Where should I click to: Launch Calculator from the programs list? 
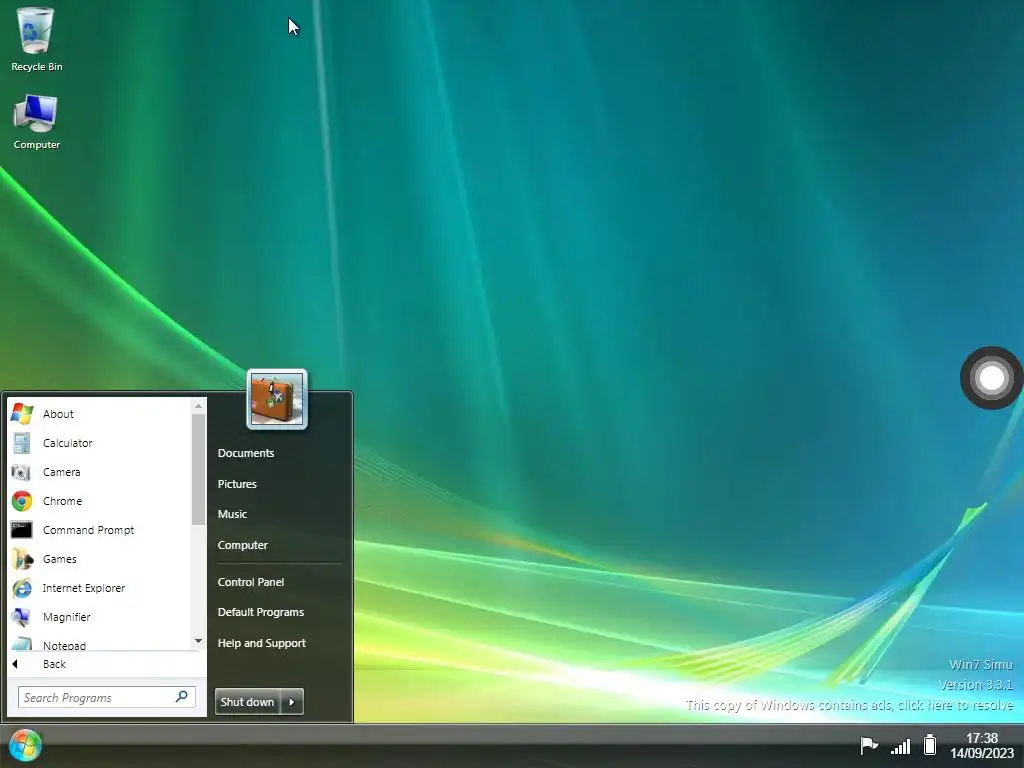click(x=99, y=443)
